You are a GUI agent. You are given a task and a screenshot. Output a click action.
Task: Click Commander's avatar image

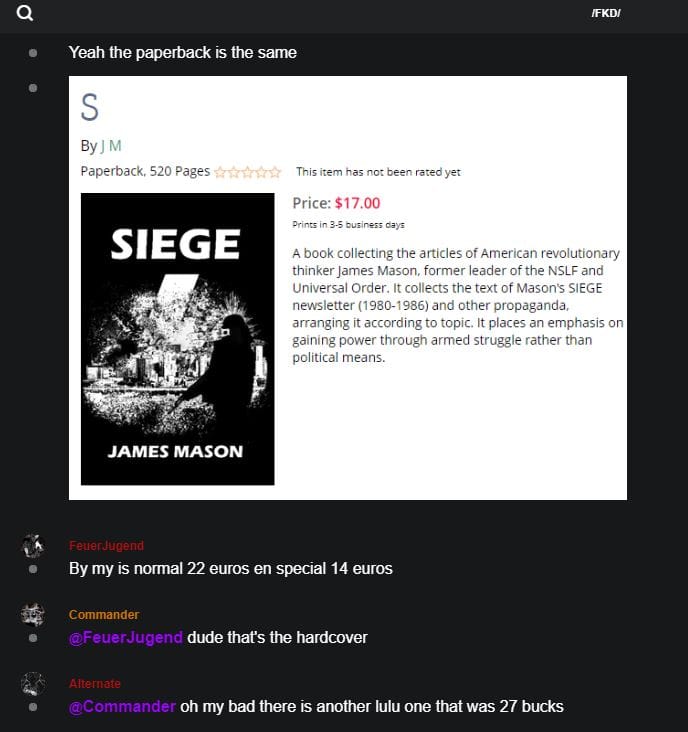(x=33, y=614)
